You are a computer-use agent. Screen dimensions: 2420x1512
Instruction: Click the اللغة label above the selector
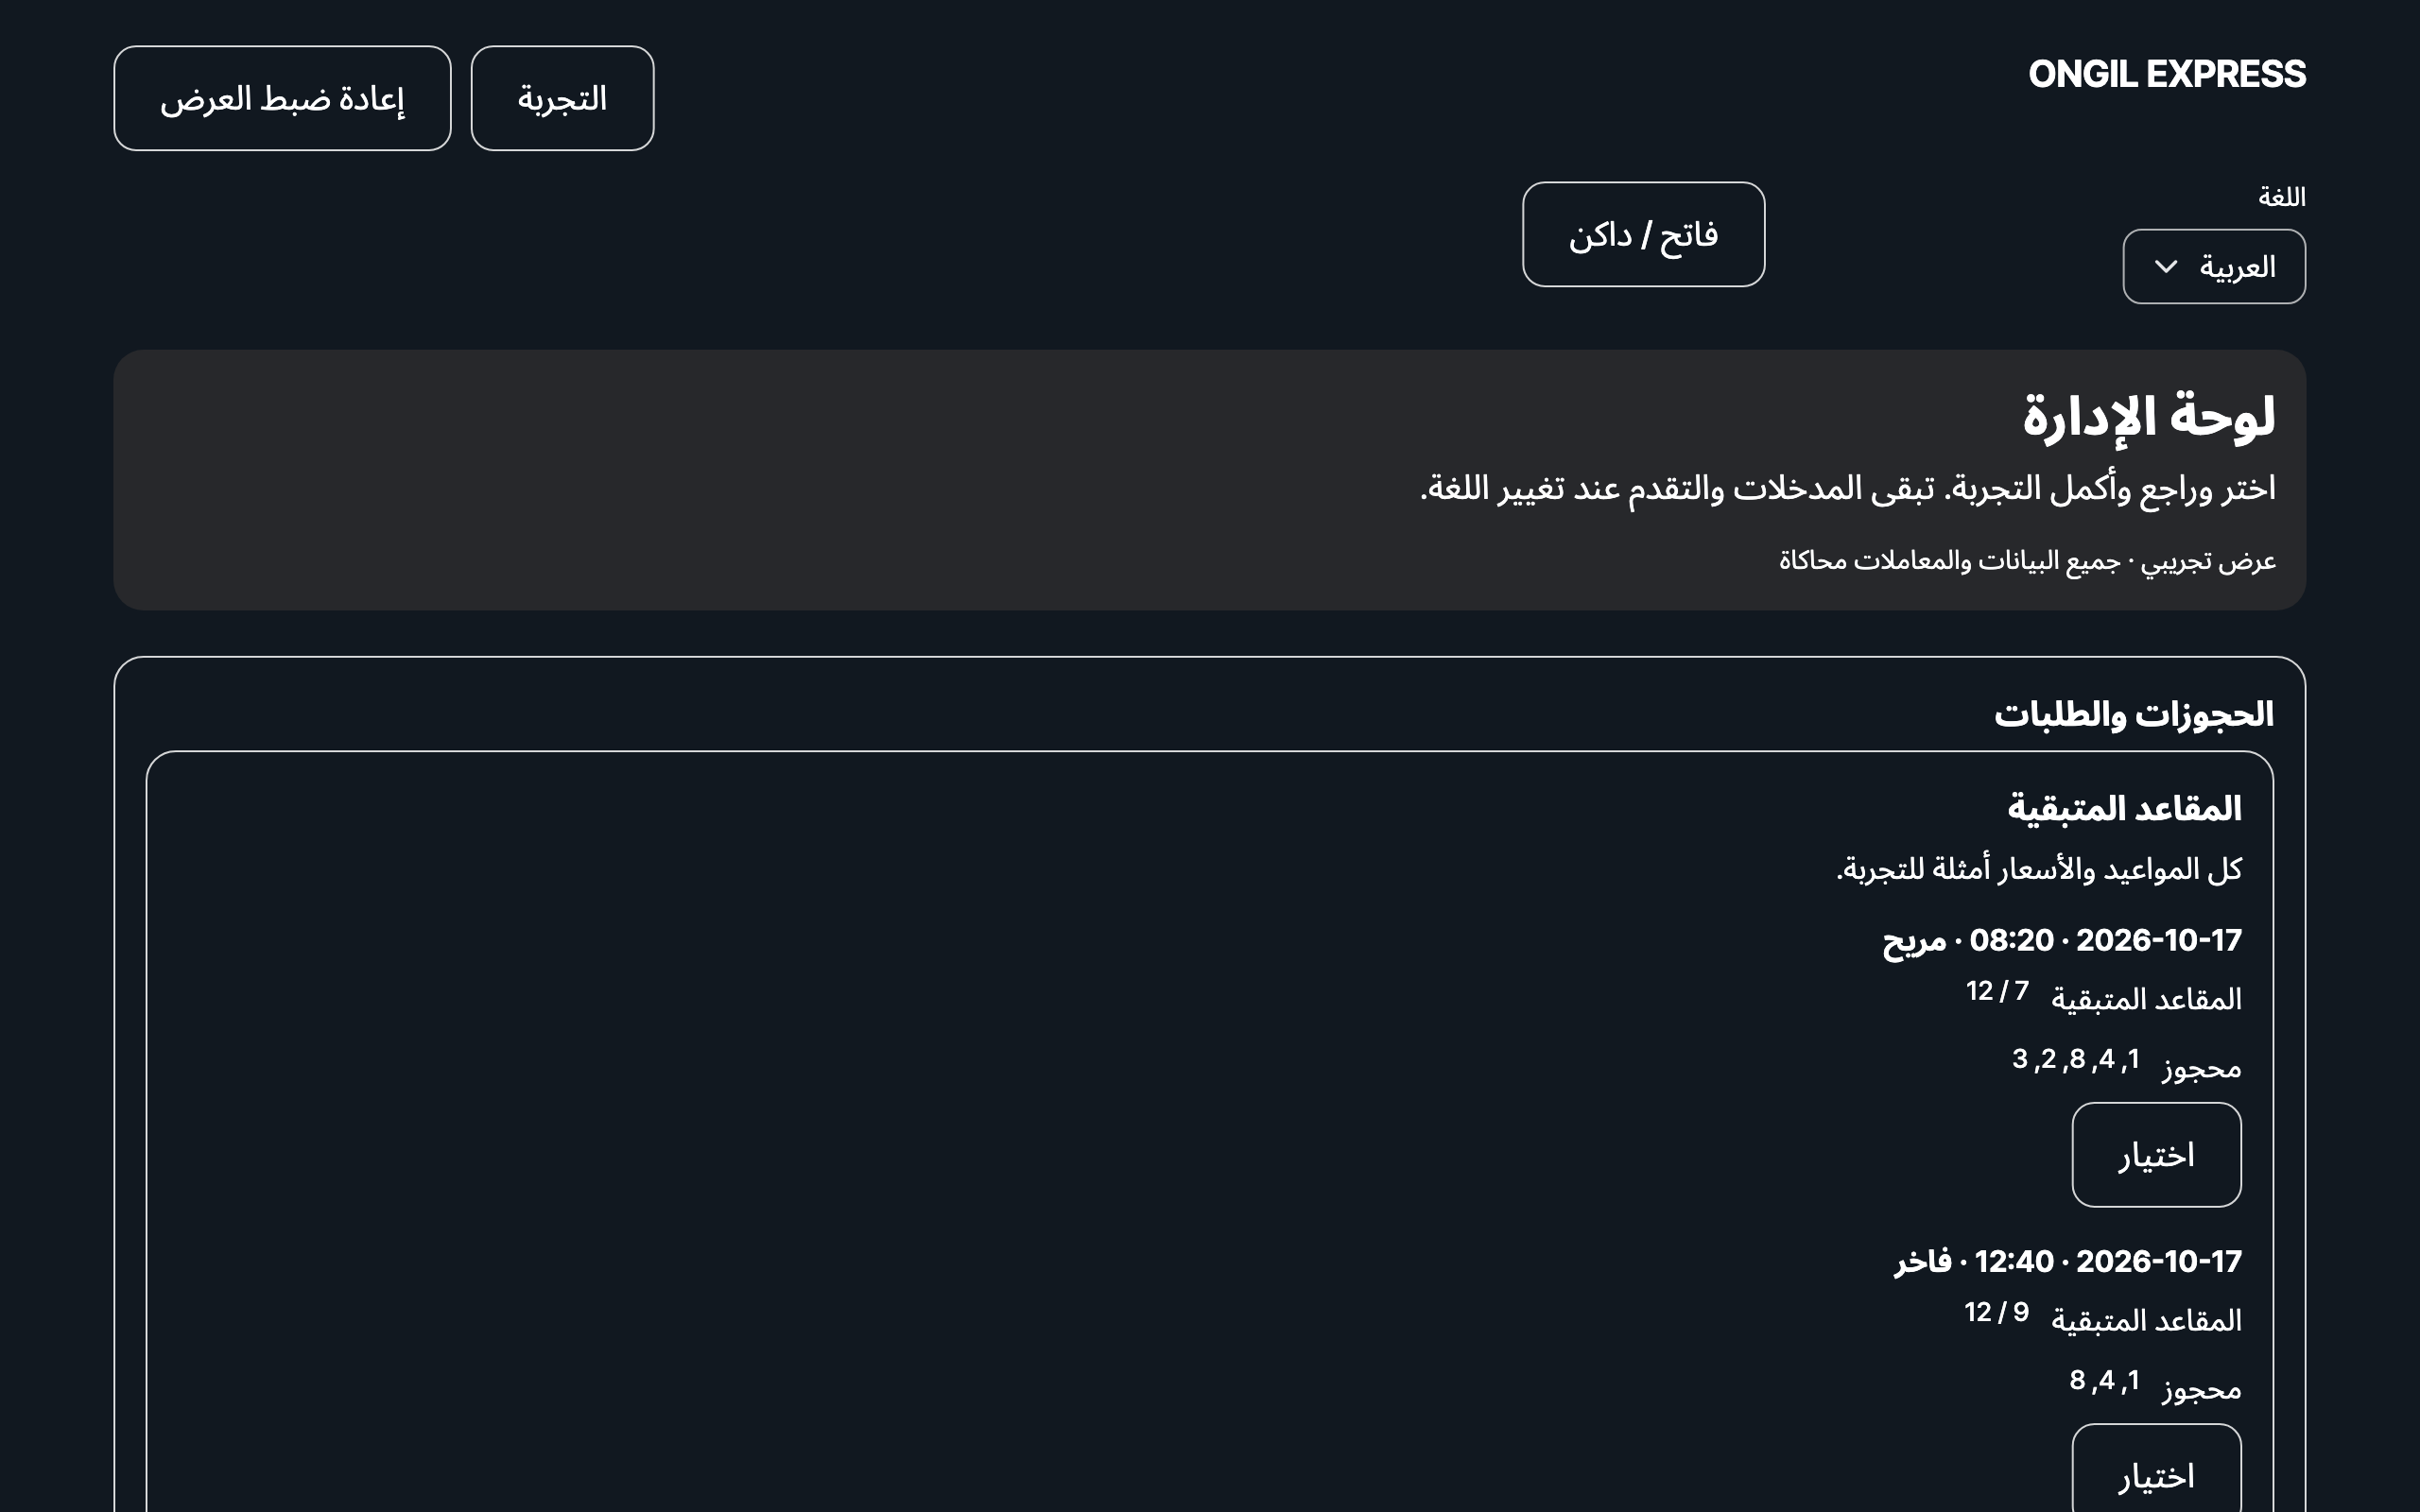2281,197
